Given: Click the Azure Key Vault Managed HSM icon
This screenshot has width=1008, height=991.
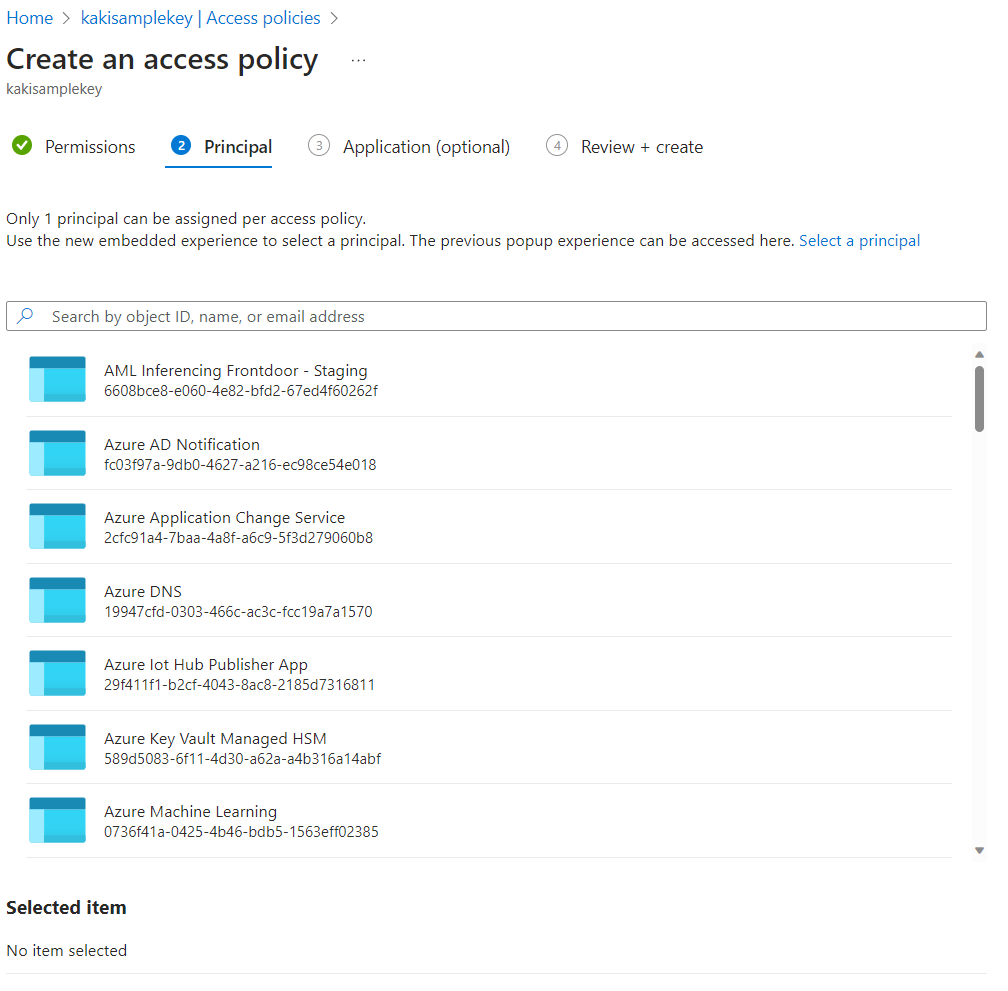Looking at the screenshot, I should (57, 747).
